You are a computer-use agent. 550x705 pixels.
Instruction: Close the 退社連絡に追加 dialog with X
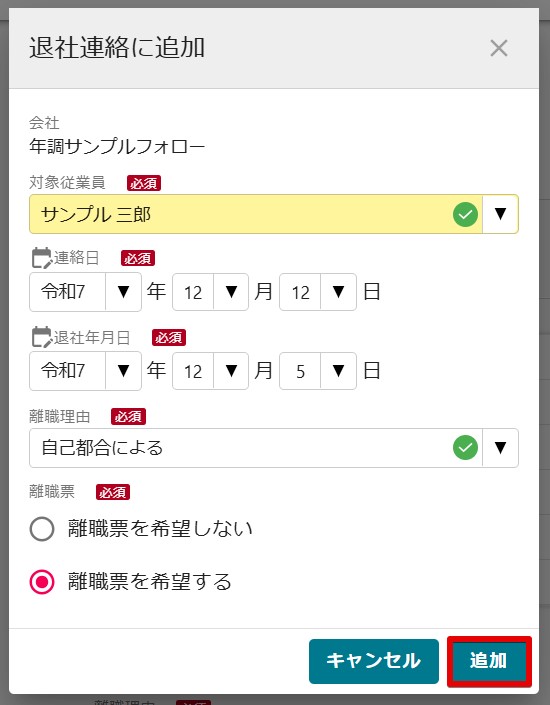coord(499,48)
